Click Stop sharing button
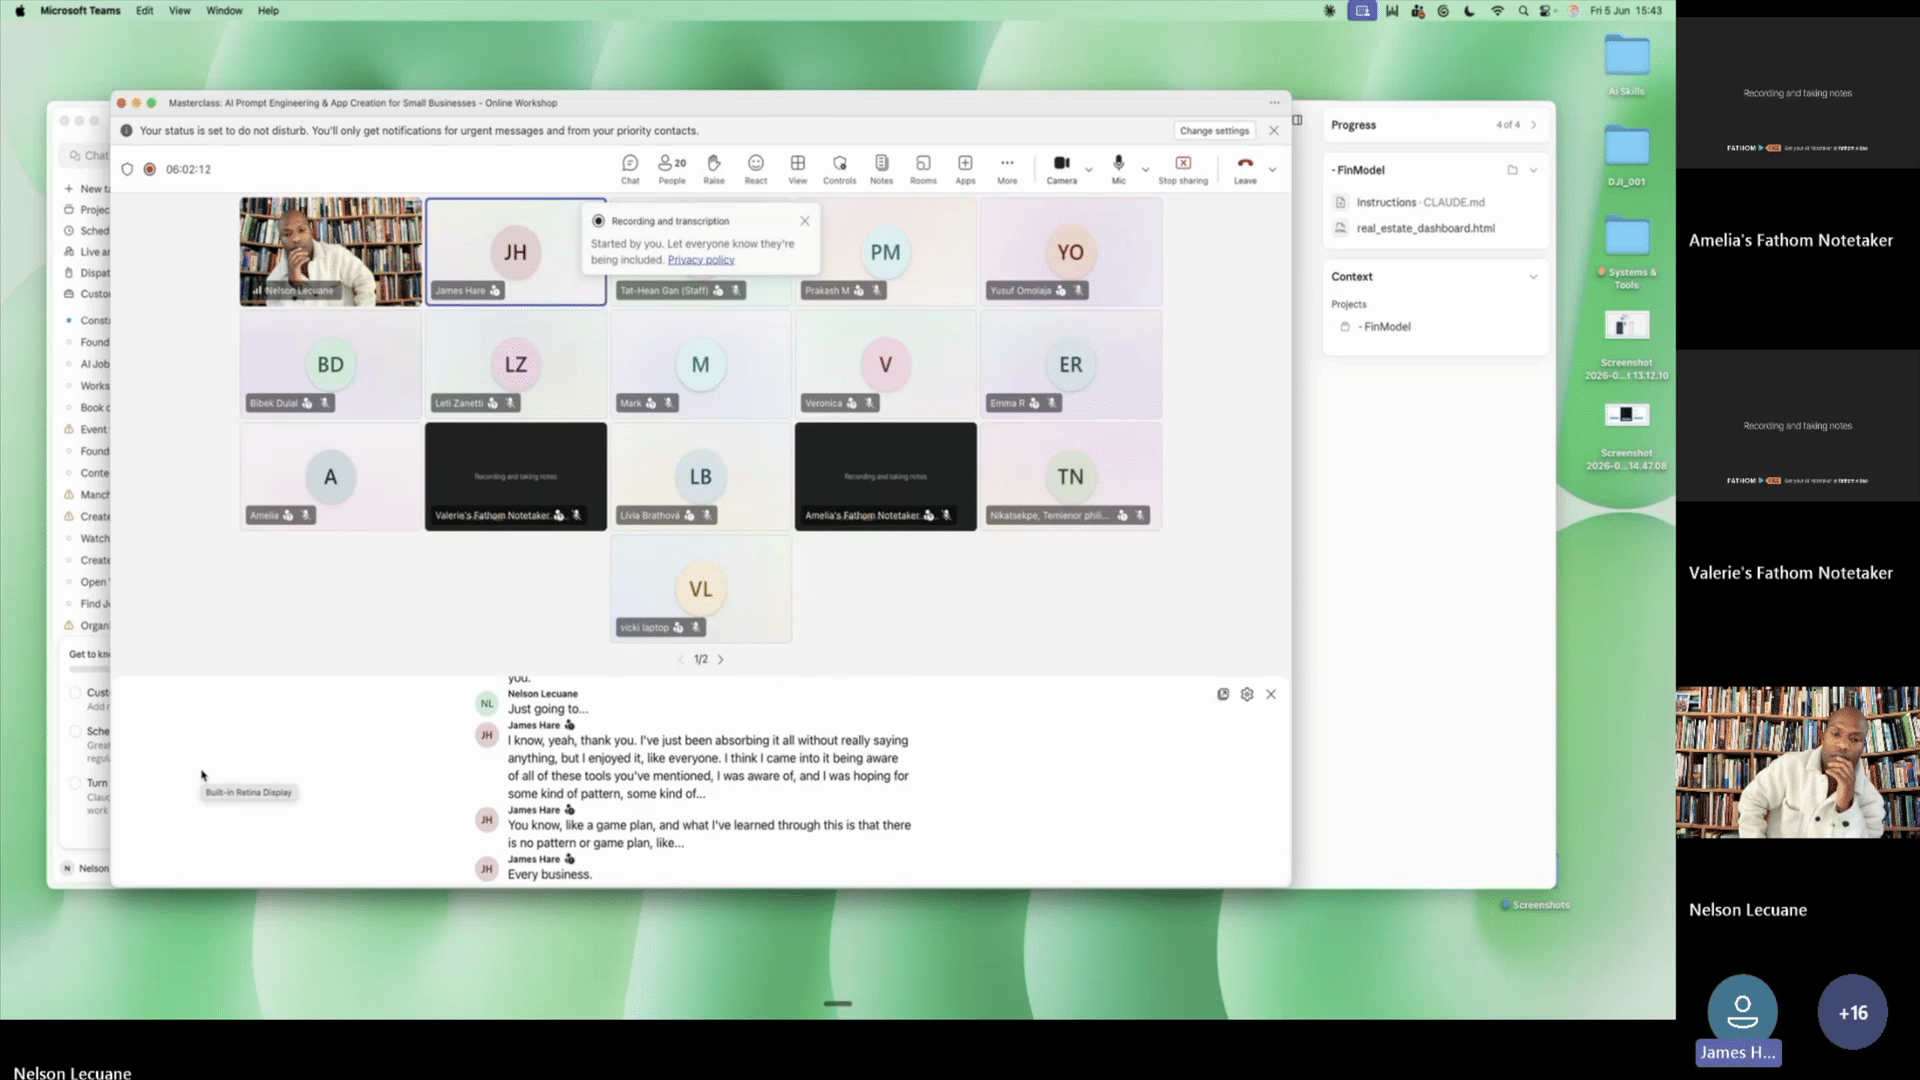Viewport: 1920px width, 1080px height. click(x=1183, y=169)
